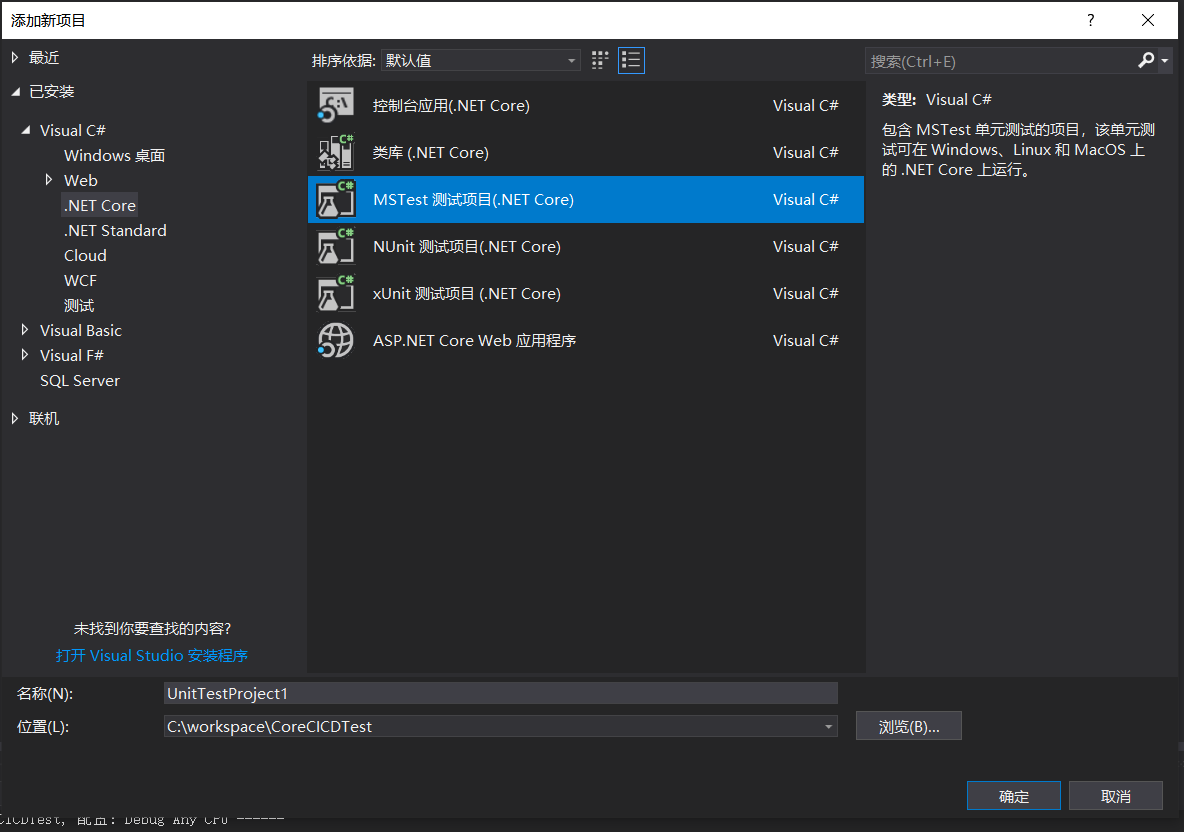
Task: Expand the Visual Basic tree node
Action: [25, 330]
